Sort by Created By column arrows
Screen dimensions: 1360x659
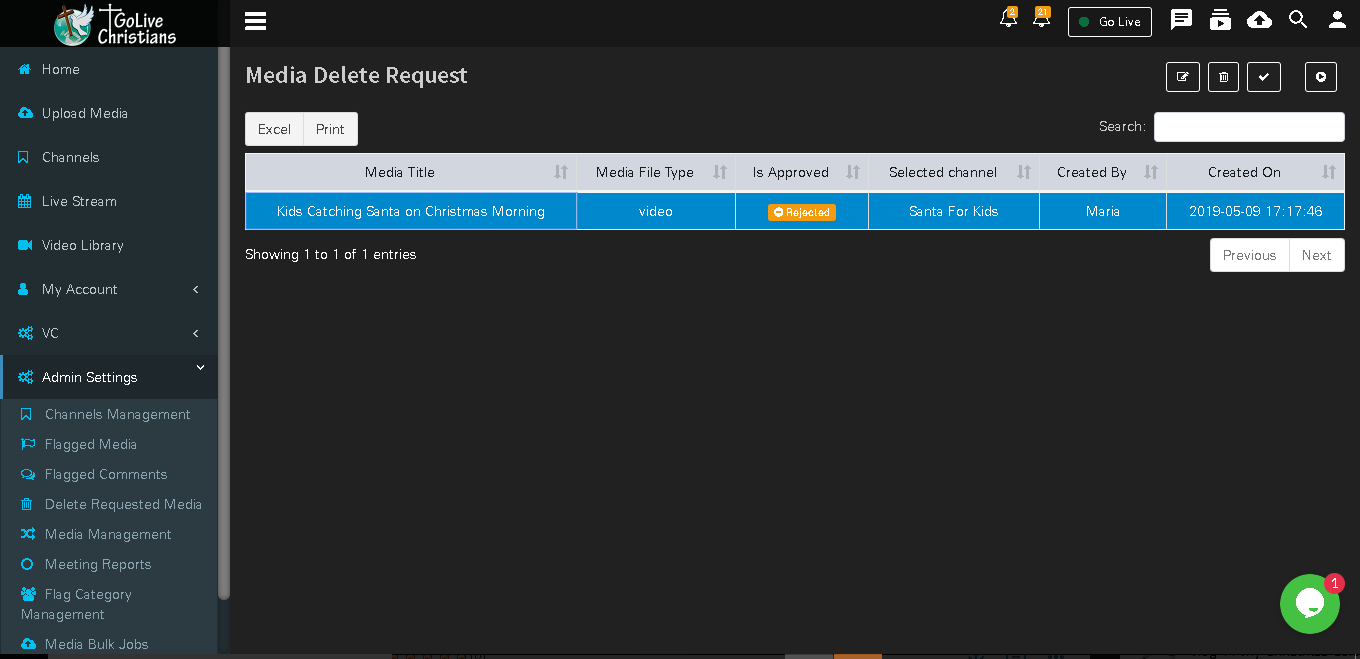(x=1151, y=172)
